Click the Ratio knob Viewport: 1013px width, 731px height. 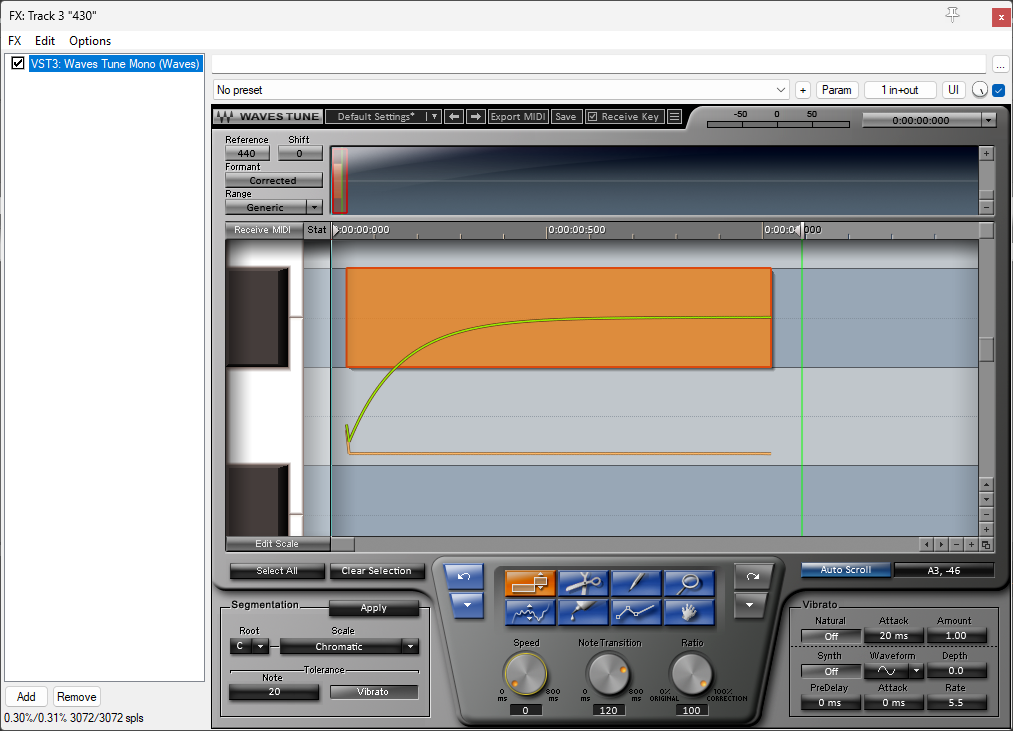tap(691, 673)
